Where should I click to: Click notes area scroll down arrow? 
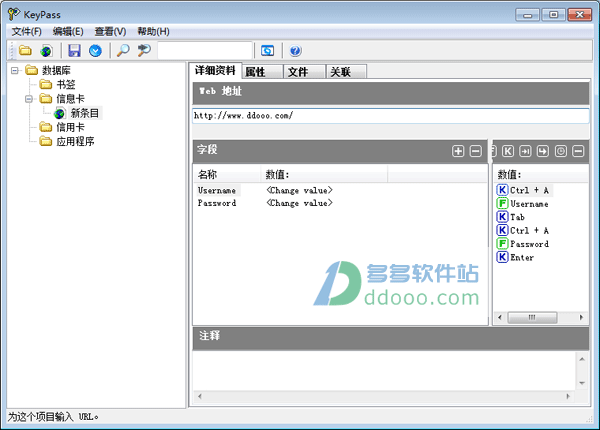(582, 383)
